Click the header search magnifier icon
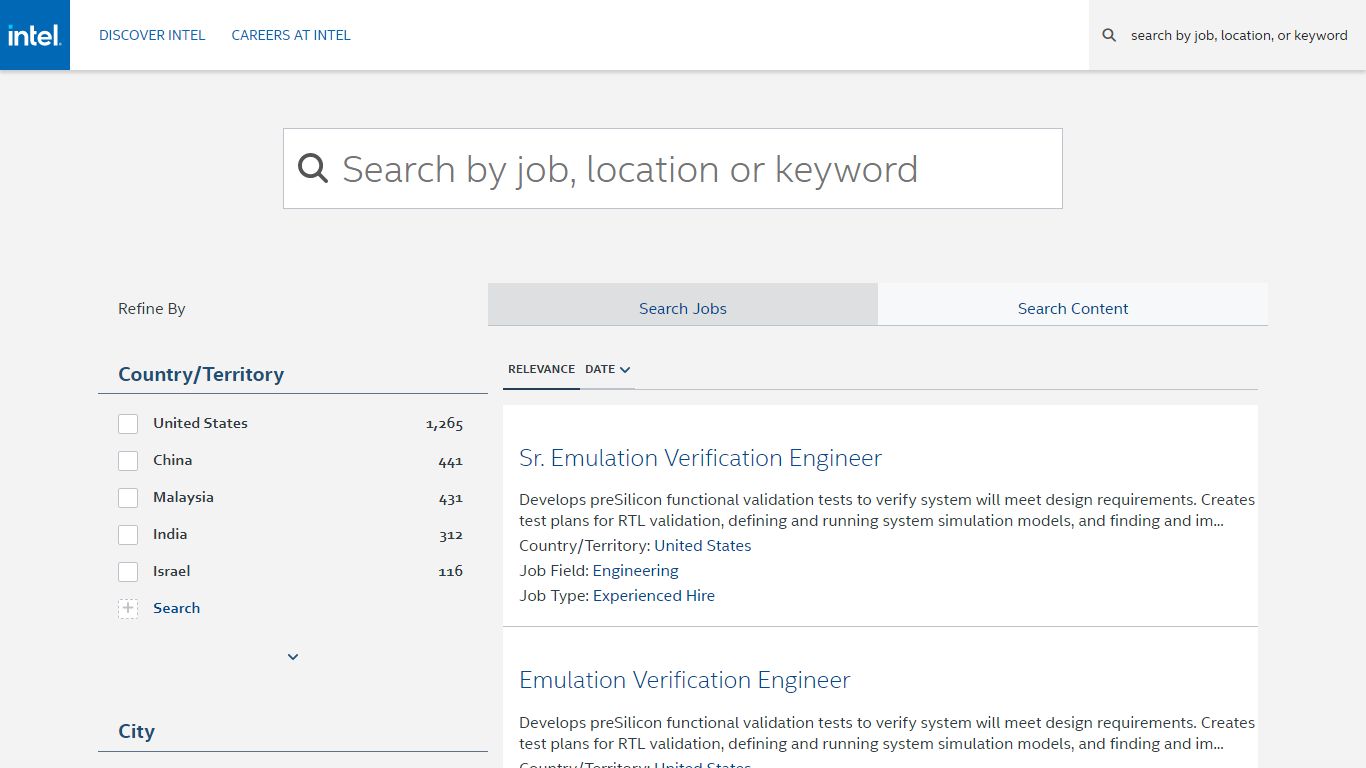Image resolution: width=1366 pixels, height=768 pixels. pos(1109,35)
